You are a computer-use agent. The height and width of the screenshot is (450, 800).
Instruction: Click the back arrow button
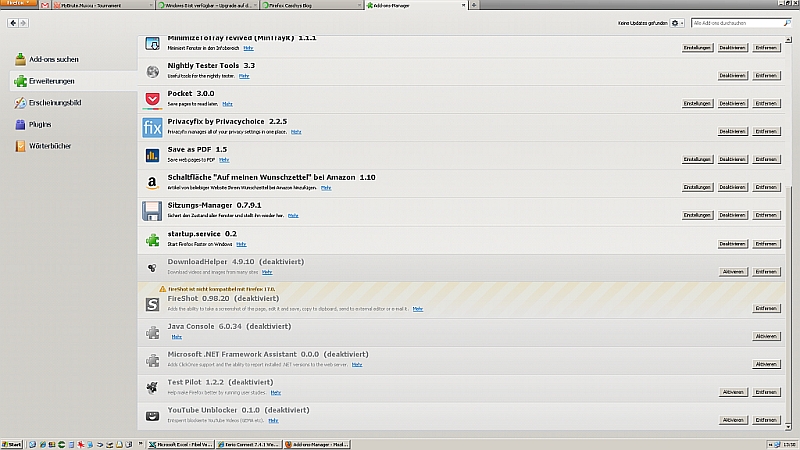[13, 23]
